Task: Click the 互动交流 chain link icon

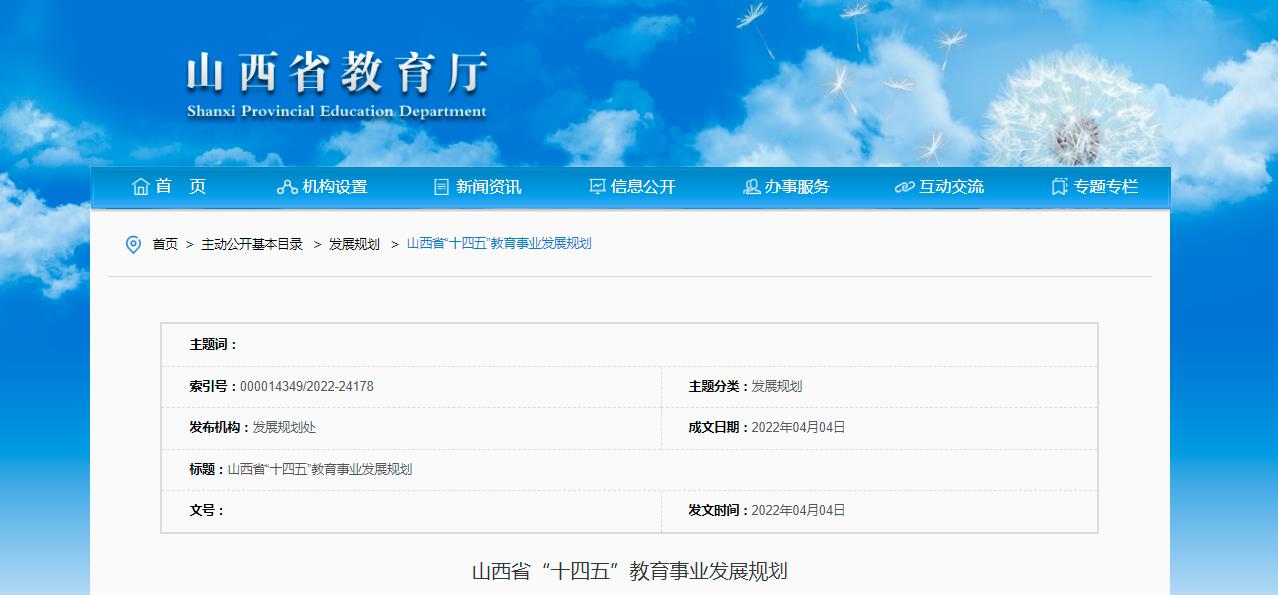Action: click(x=904, y=187)
